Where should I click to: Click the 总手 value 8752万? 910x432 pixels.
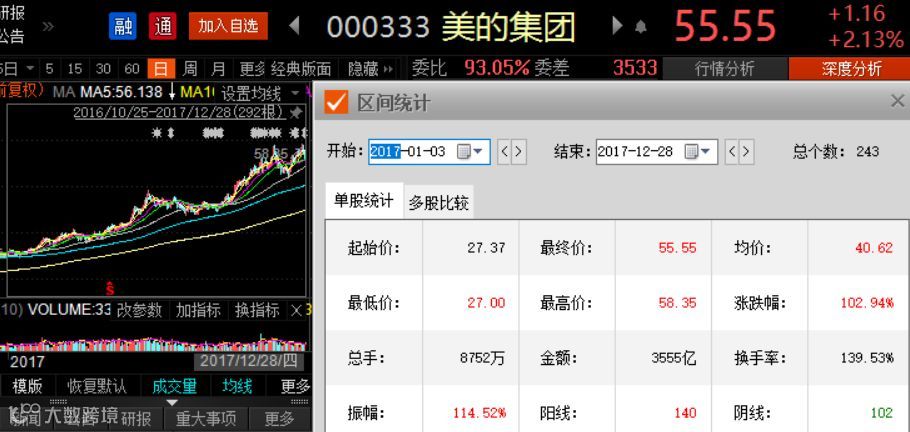(x=482, y=358)
